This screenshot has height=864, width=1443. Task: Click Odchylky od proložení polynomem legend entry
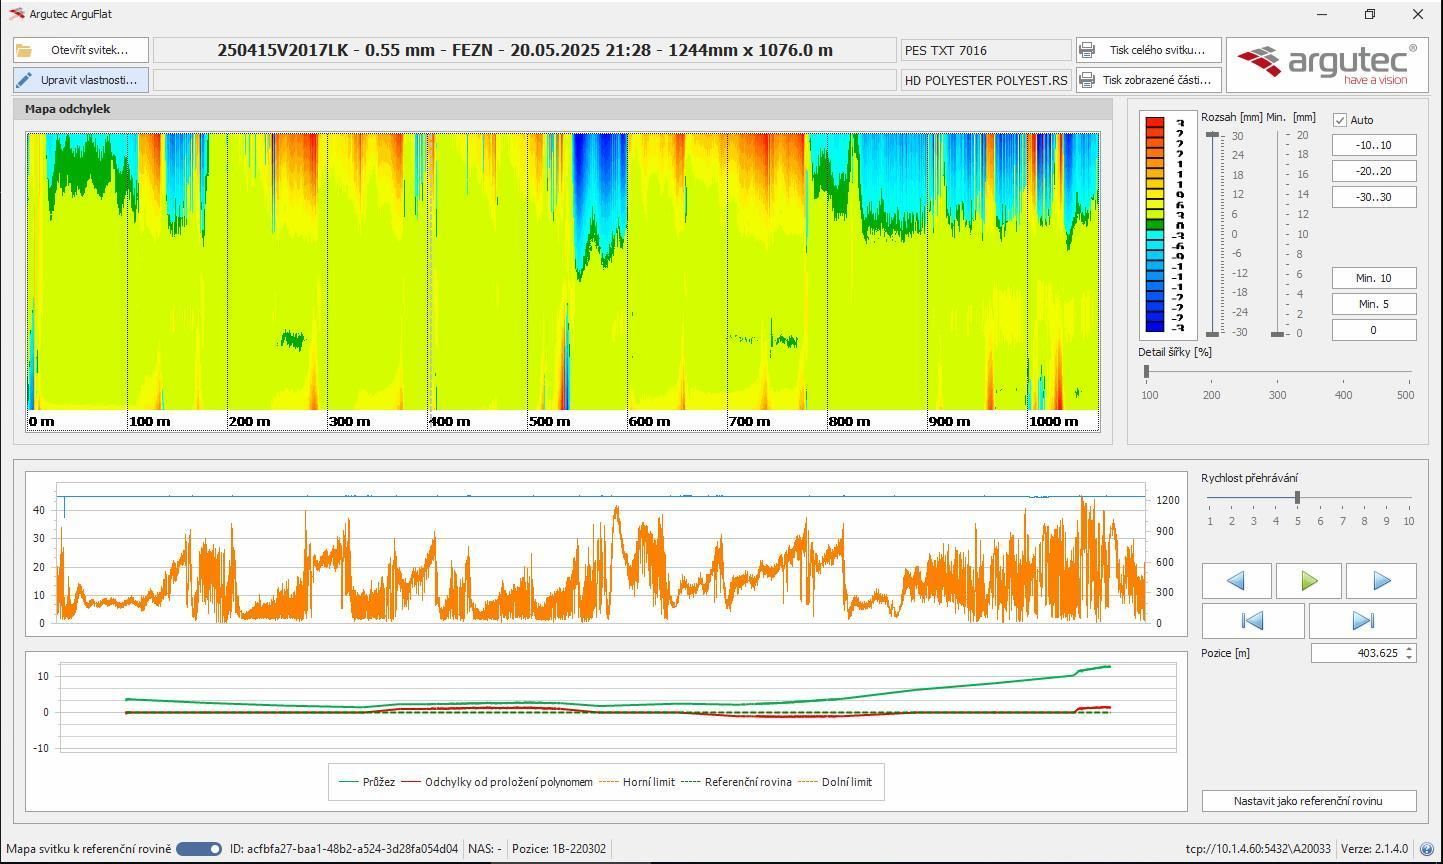coord(497,782)
